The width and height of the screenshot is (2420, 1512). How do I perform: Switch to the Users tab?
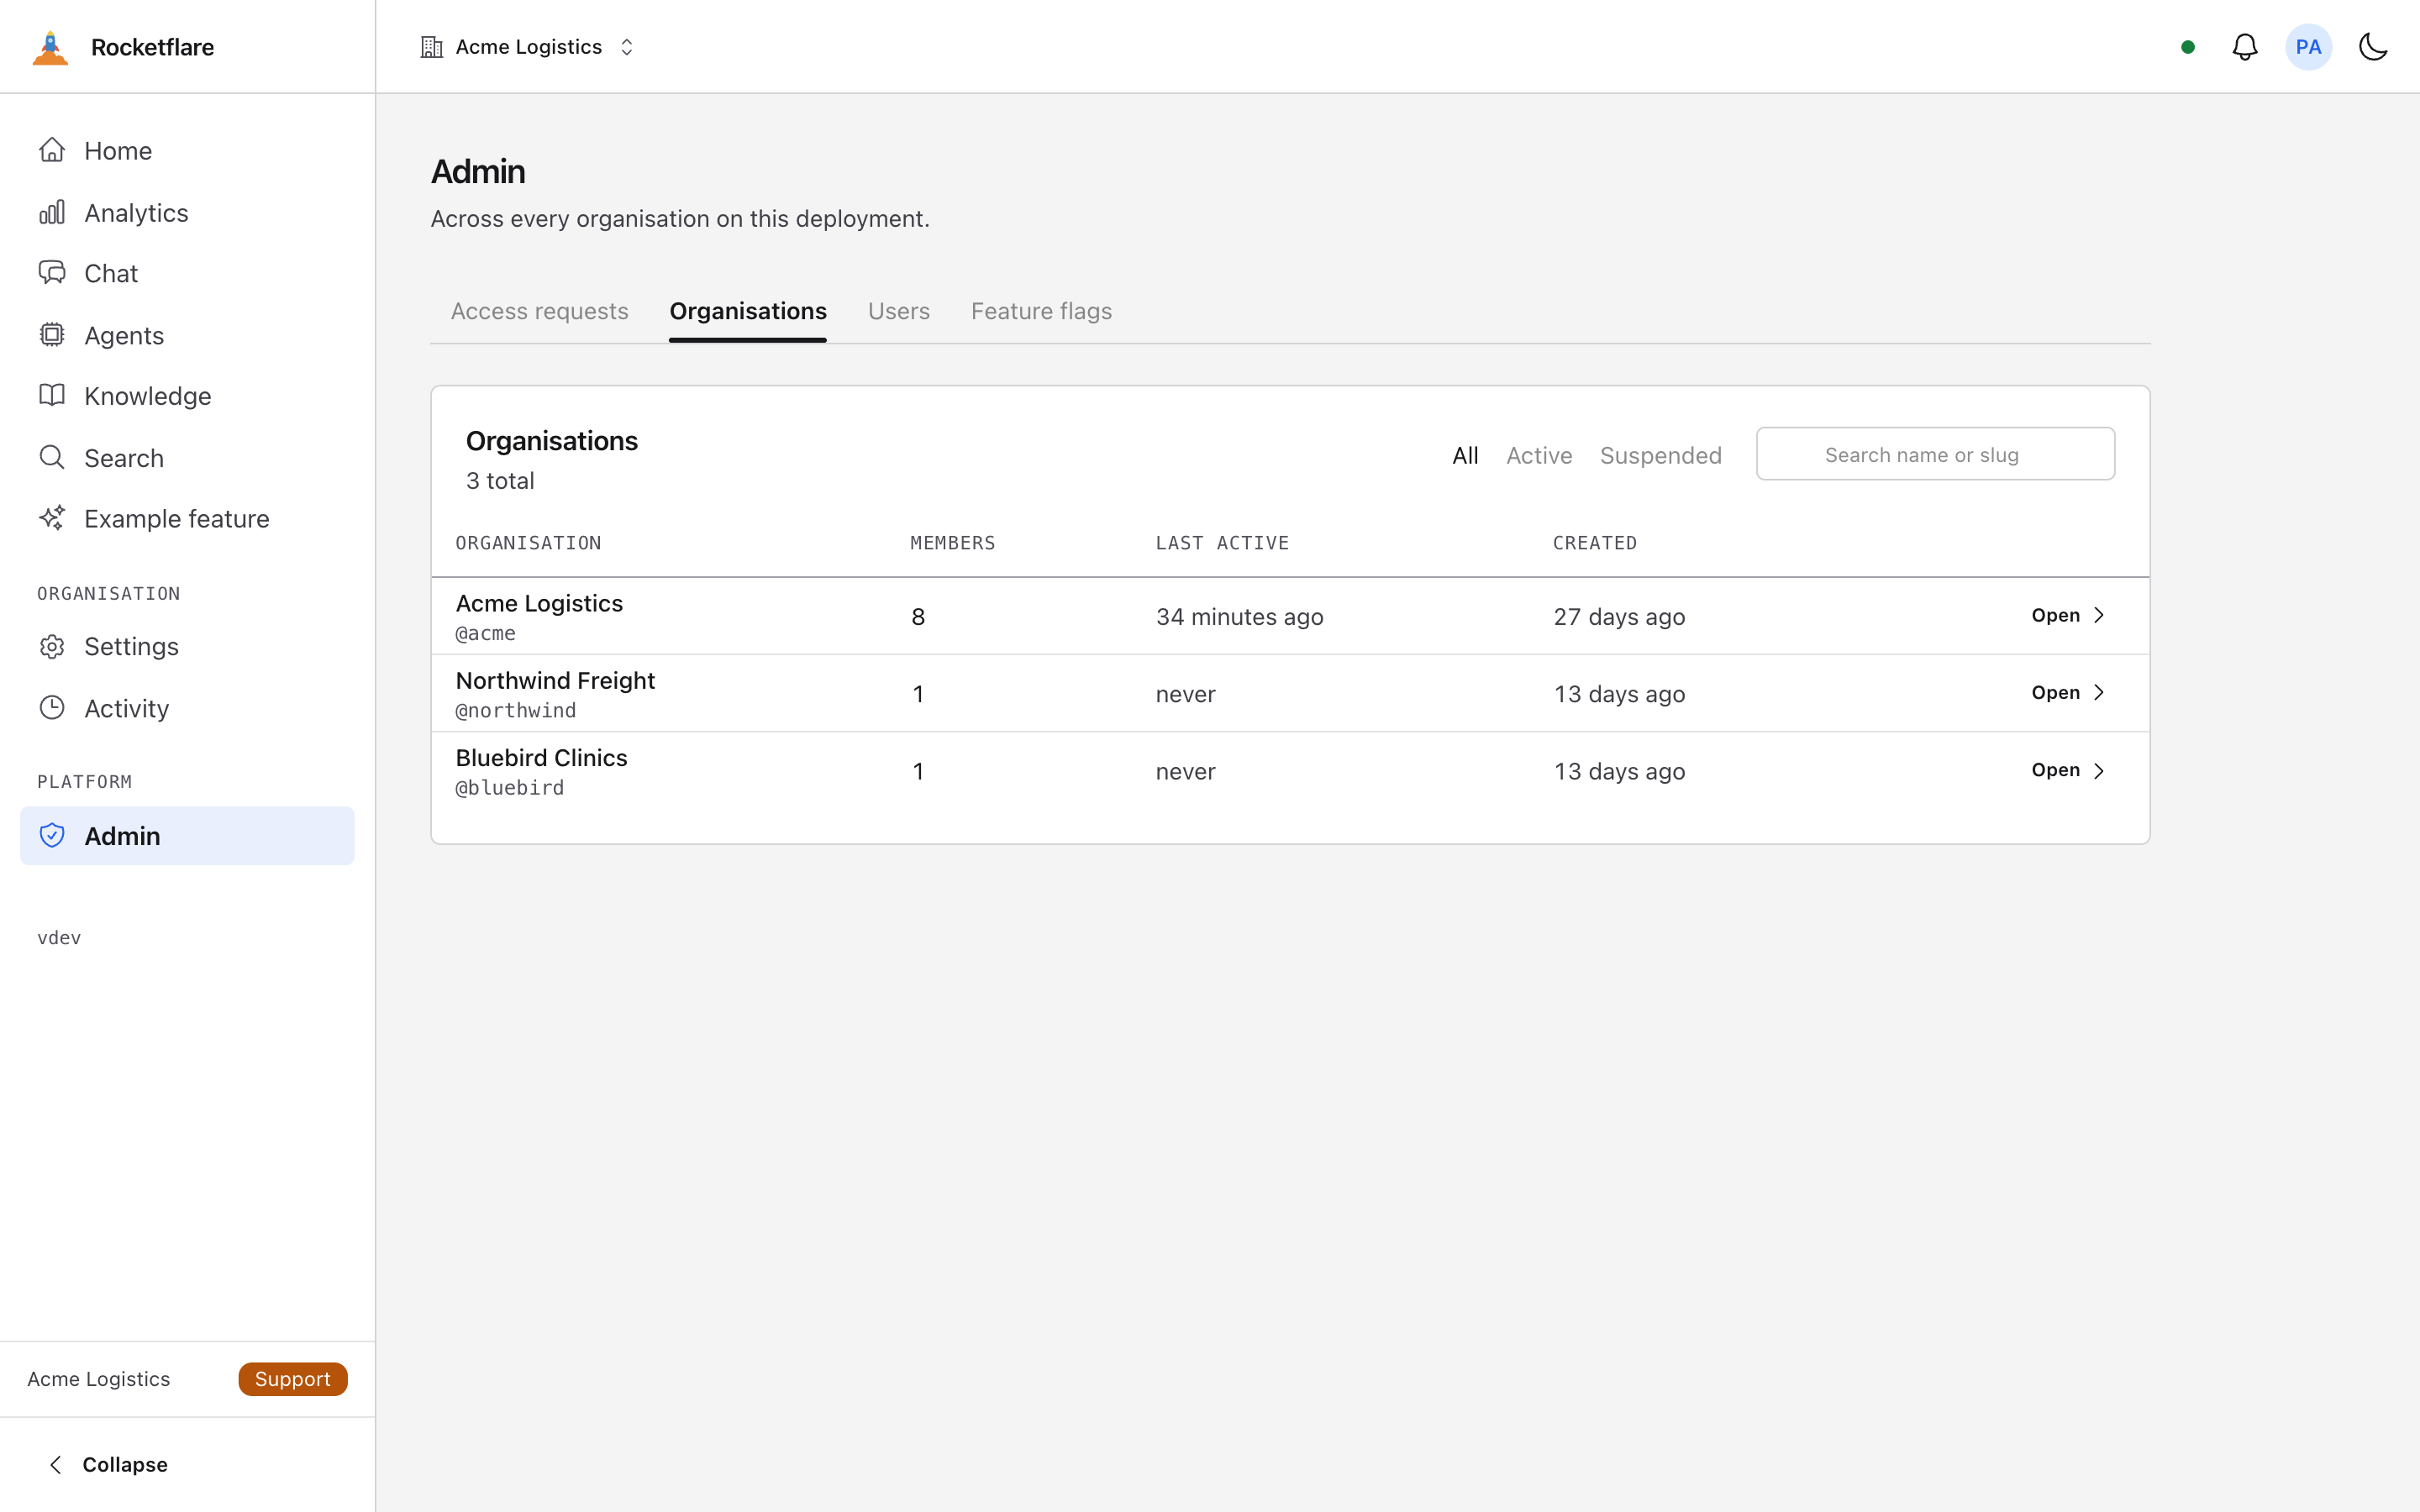tap(898, 312)
